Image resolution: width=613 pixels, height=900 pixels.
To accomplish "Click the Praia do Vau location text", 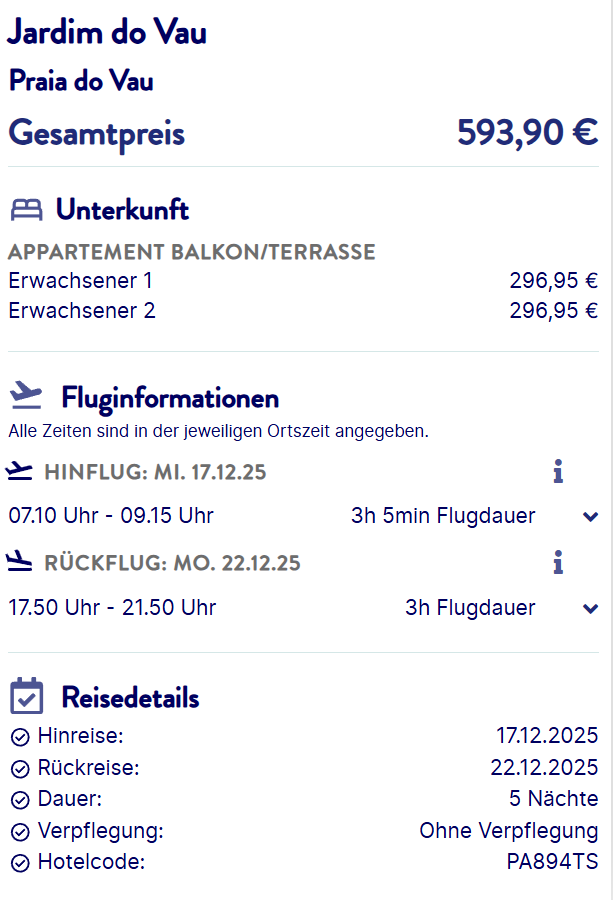I will pyautogui.click(x=81, y=81).
